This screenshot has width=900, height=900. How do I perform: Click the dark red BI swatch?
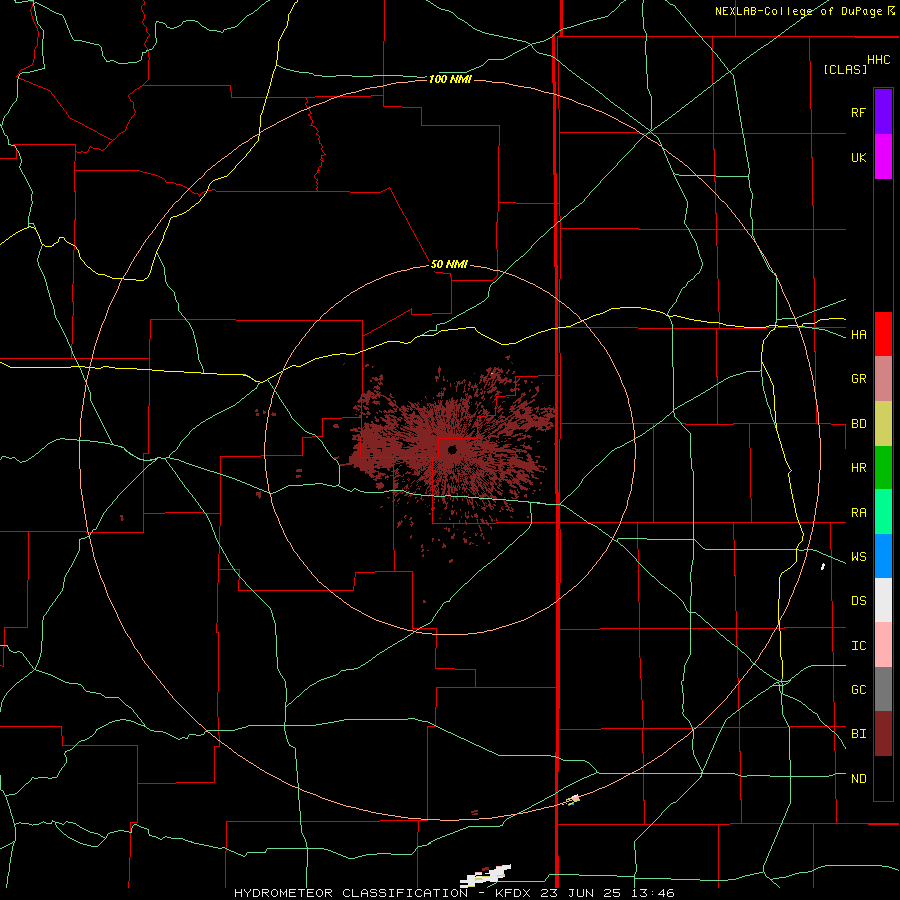tap(883, 734)
